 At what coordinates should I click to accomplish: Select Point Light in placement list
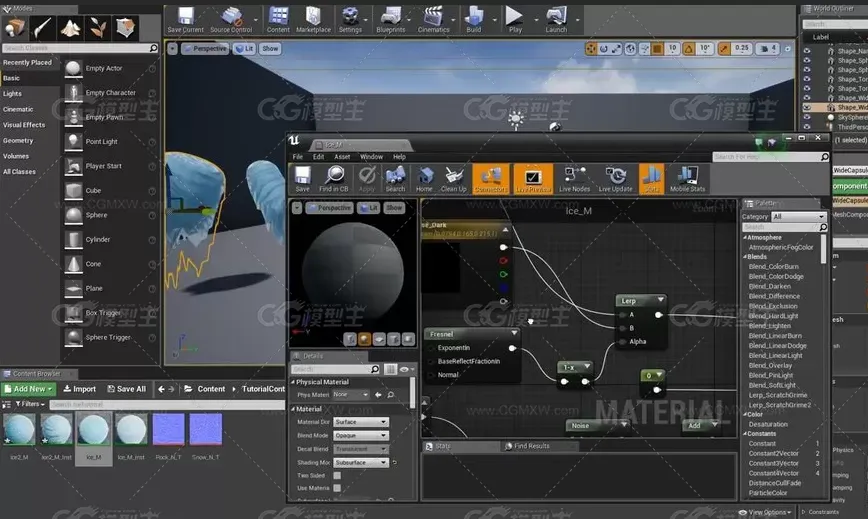(x=101, y=142)
